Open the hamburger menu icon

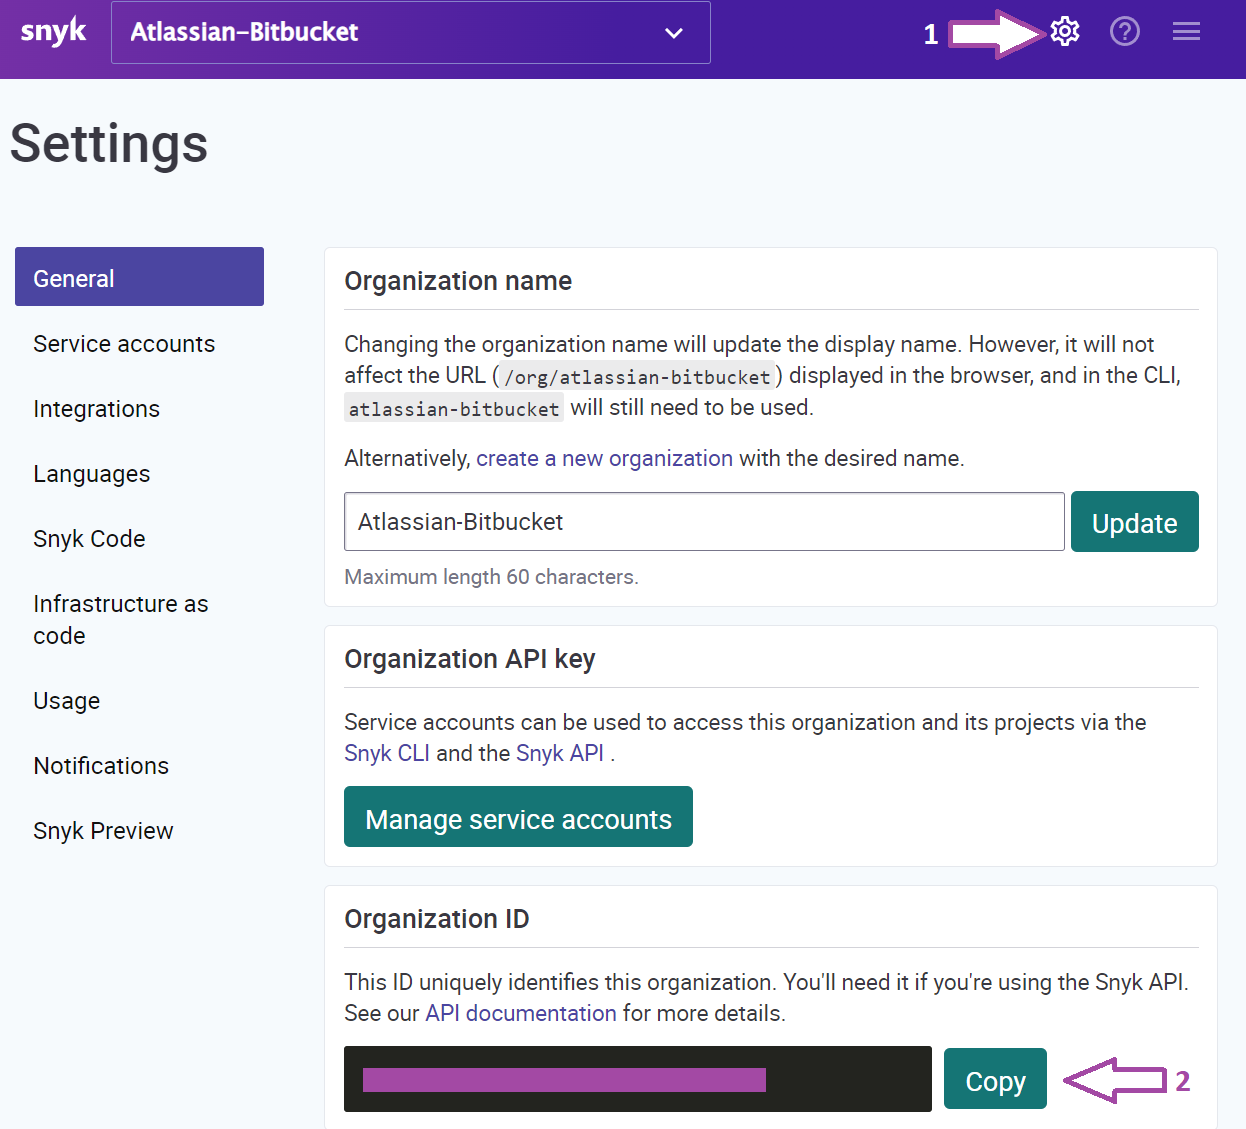[x=1185, y=31]
